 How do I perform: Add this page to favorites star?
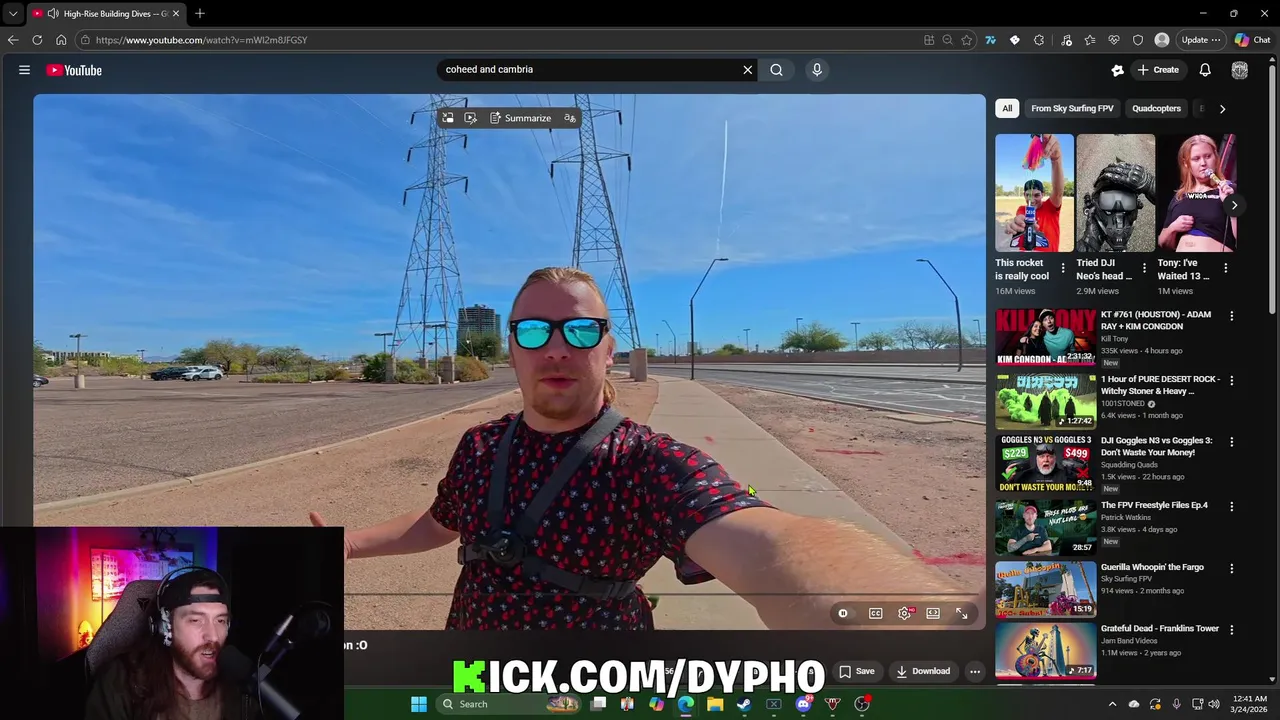(x=966, y=40)
